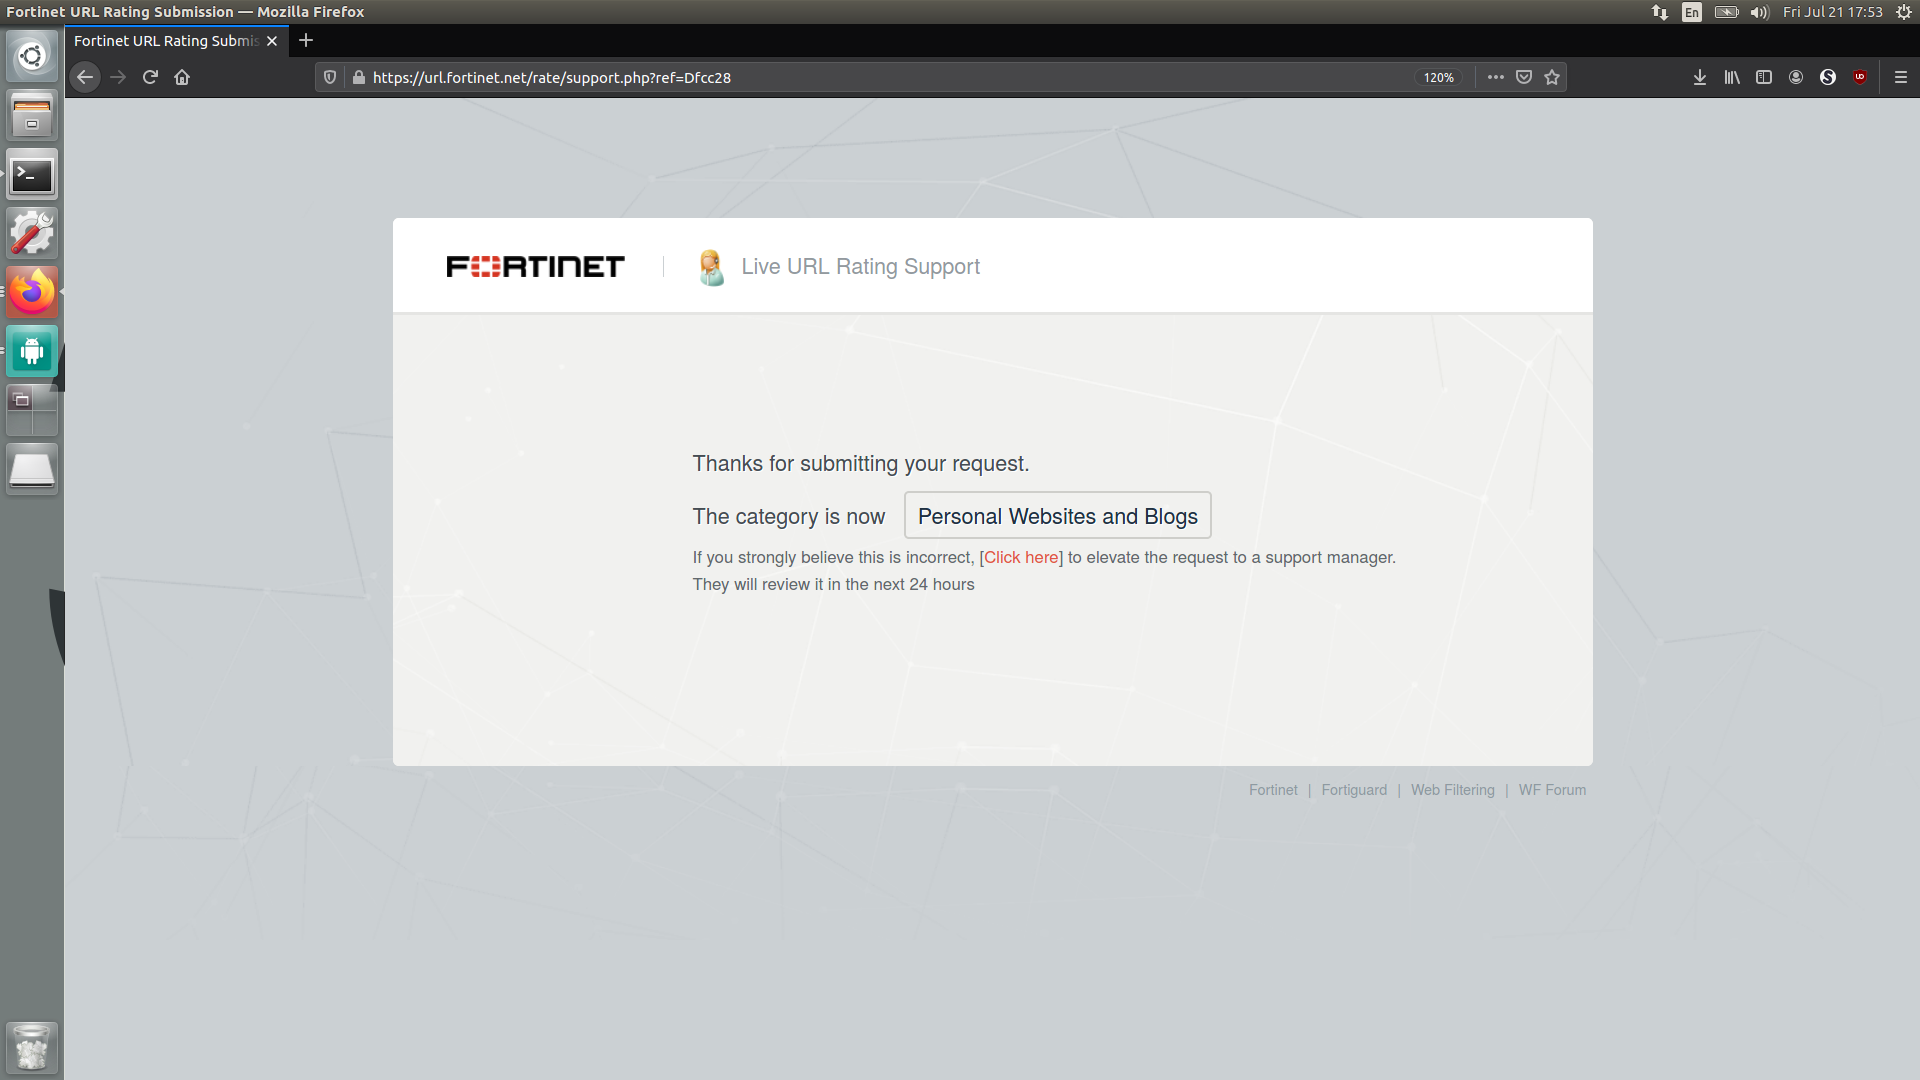
Task: Click the Live URL Rating Support heading
Action: tap(860, 267)
